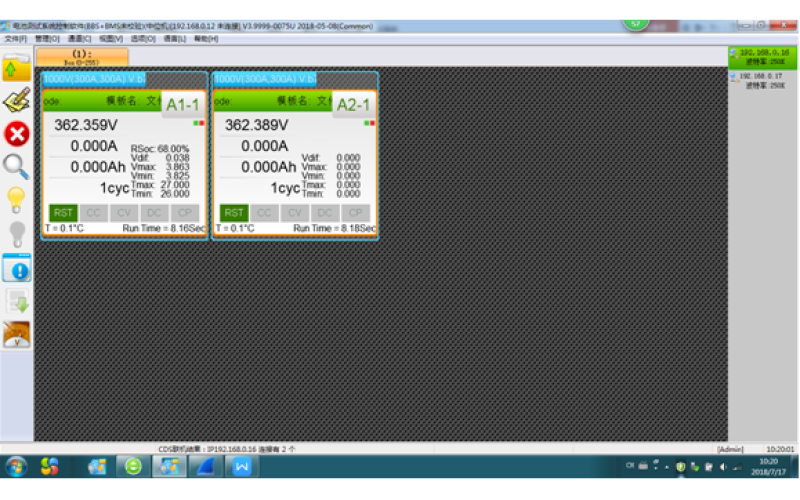Click DC button on channel A1-1
This screenshot has width=800, height=500.
tap(154, 213)
